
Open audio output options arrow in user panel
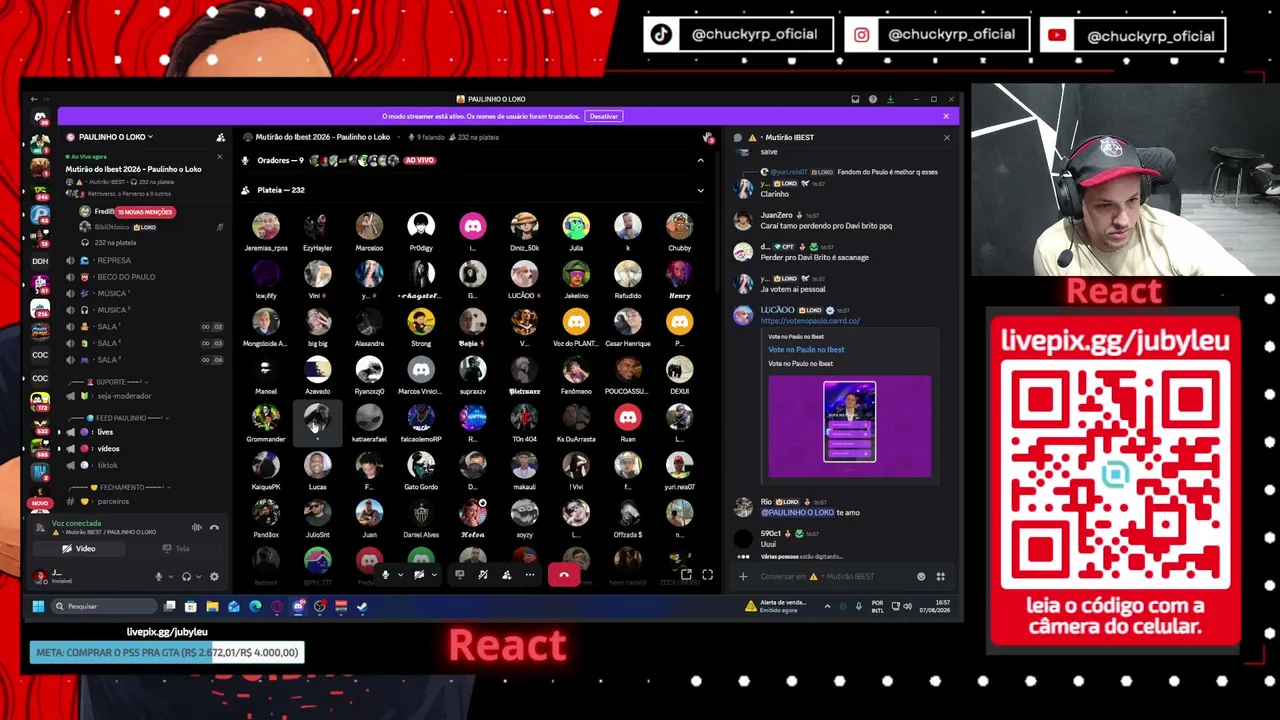coord(197,577)
